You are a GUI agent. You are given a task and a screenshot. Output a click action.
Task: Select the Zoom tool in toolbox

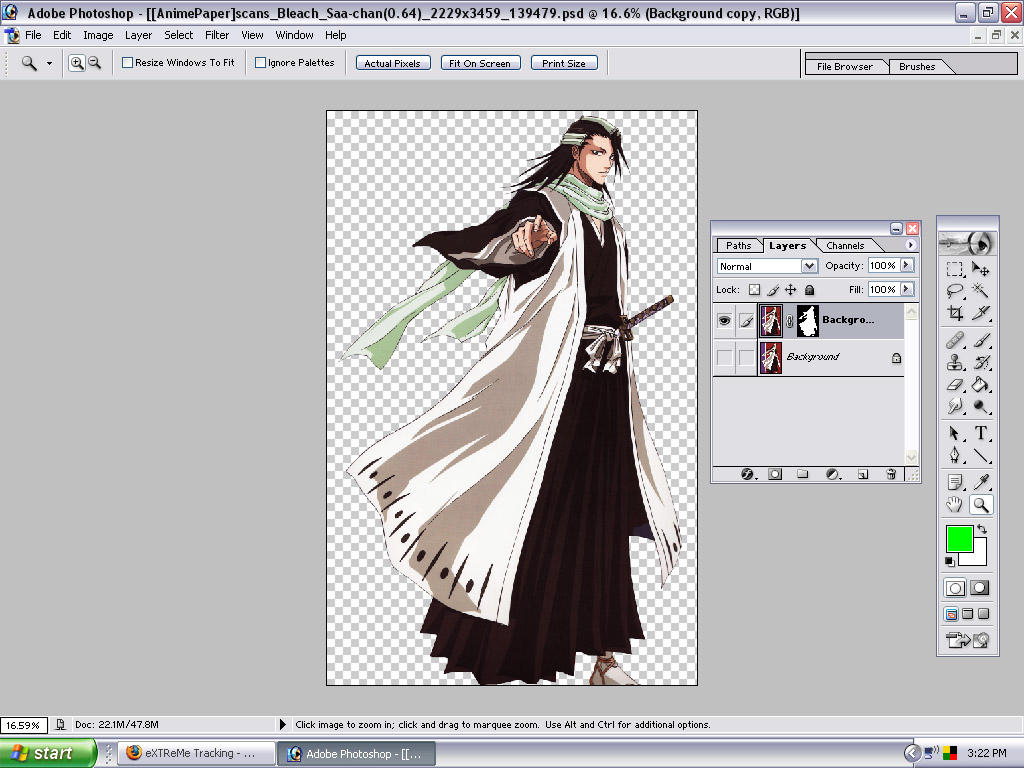(x=980, y=505)
